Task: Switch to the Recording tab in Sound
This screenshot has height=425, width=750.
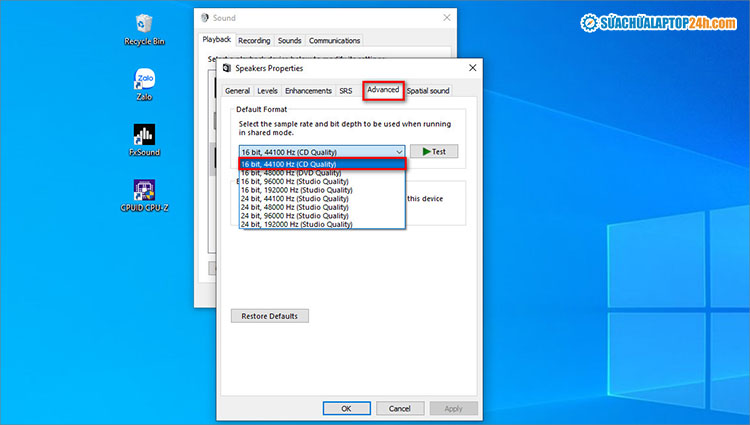Action: (x=254, y=41)
